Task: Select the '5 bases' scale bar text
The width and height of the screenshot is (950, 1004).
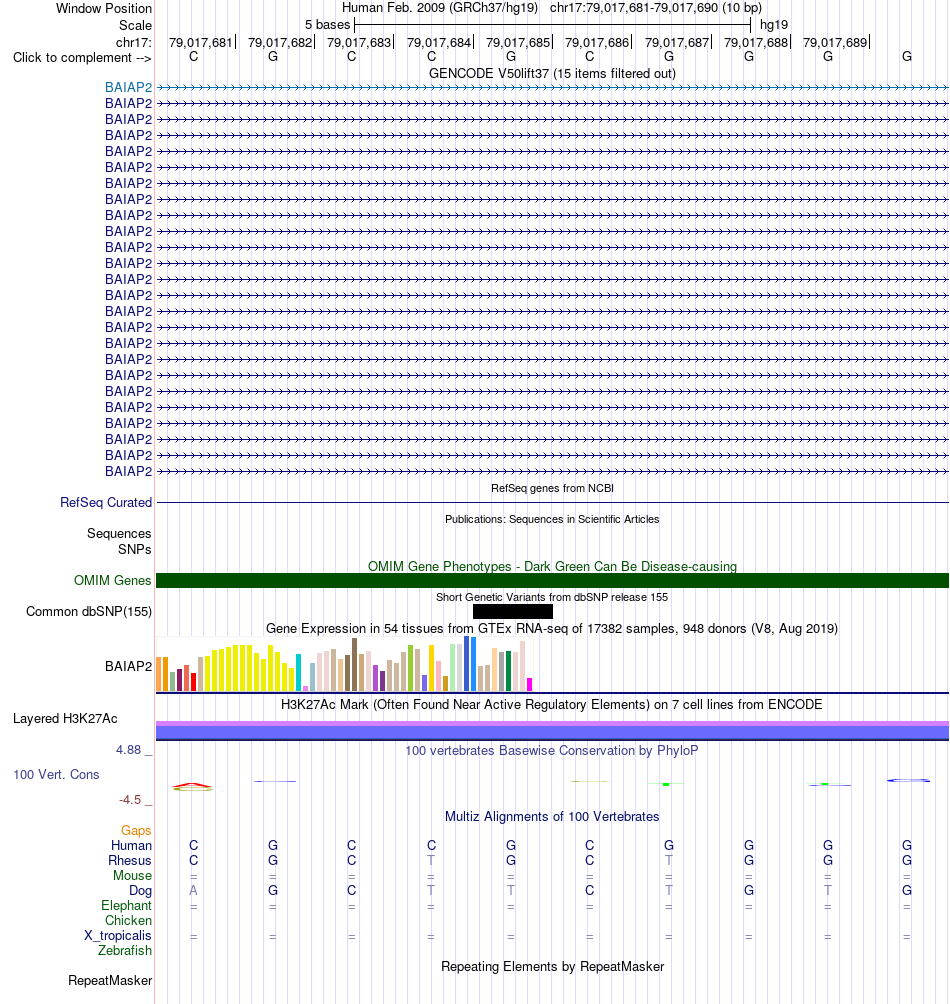Action: click(x=327, y=25)
